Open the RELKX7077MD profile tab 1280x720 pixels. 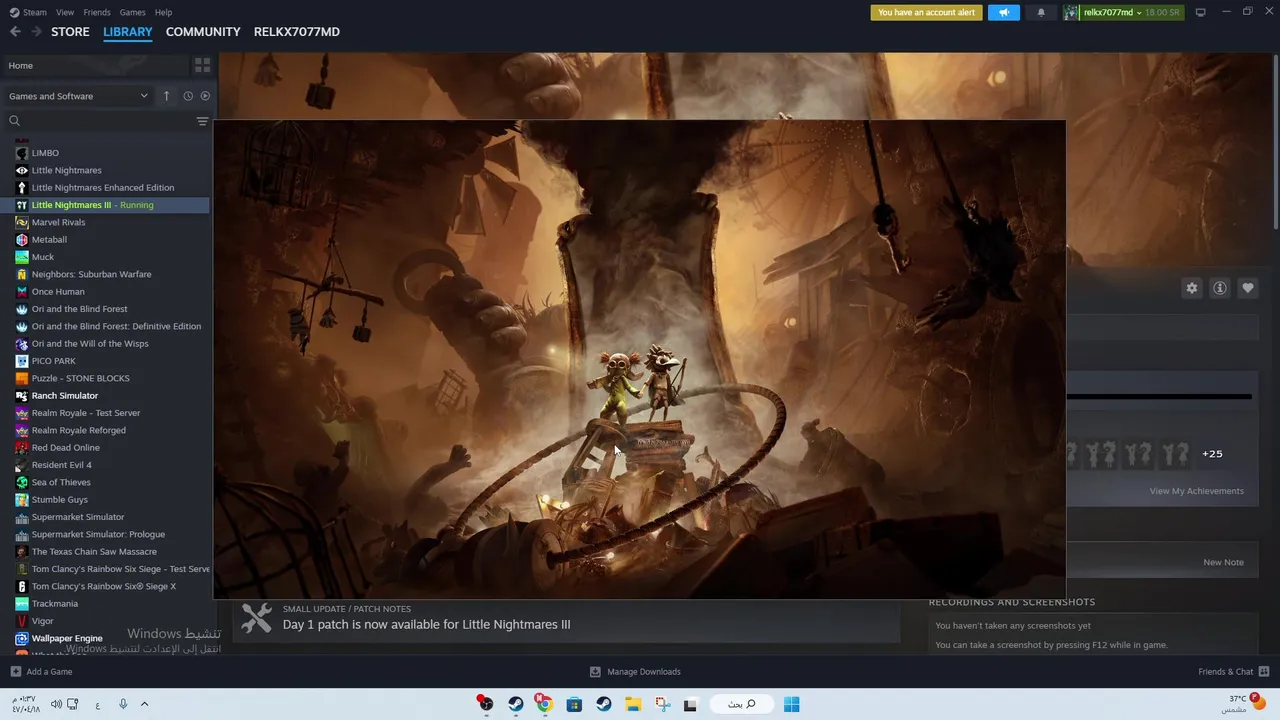click(297, 32)
